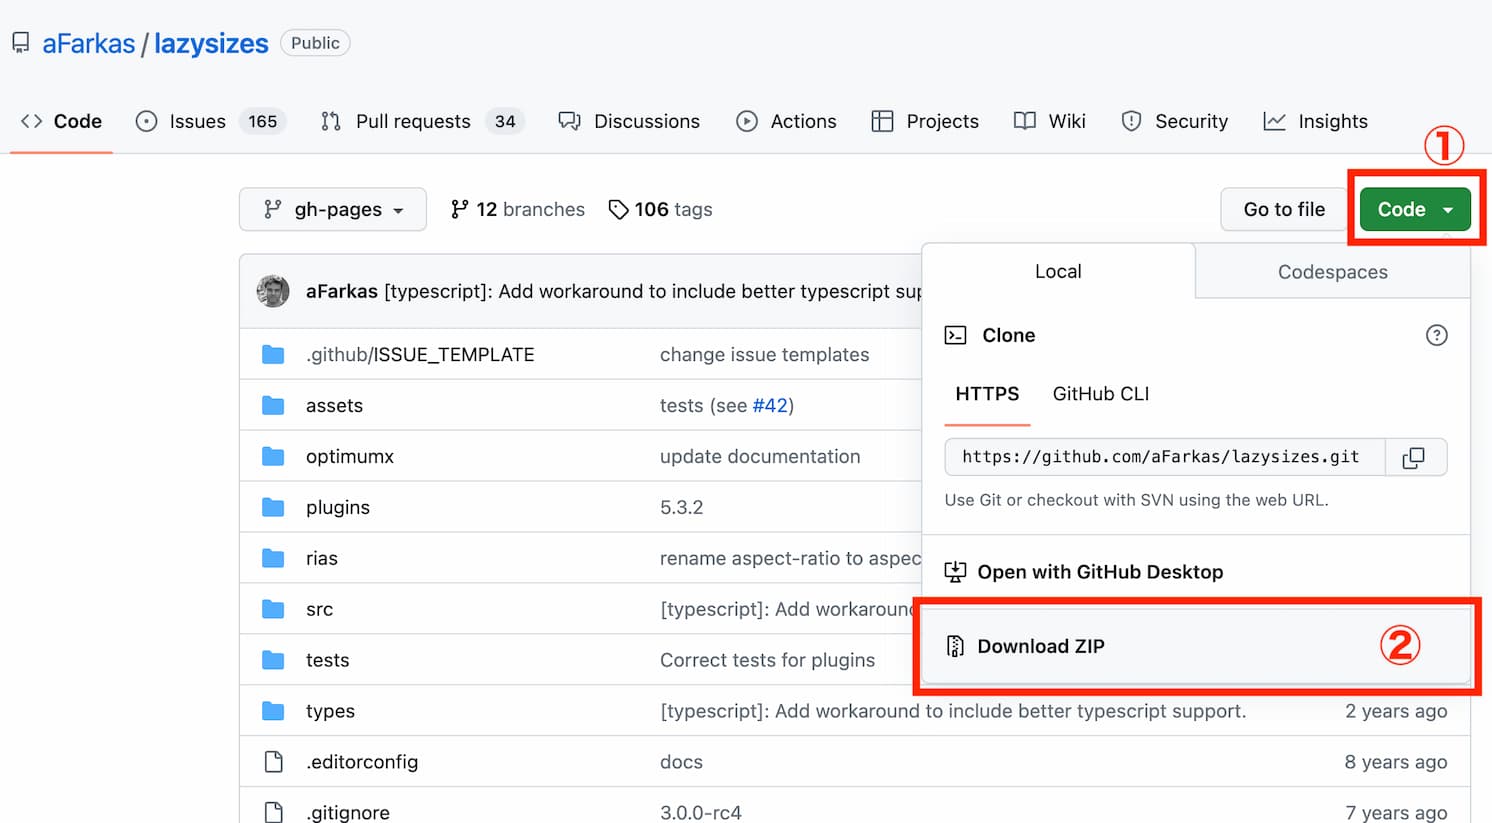Click the clone help question mark icon
1492x823 pixels.
point(1436,335)
